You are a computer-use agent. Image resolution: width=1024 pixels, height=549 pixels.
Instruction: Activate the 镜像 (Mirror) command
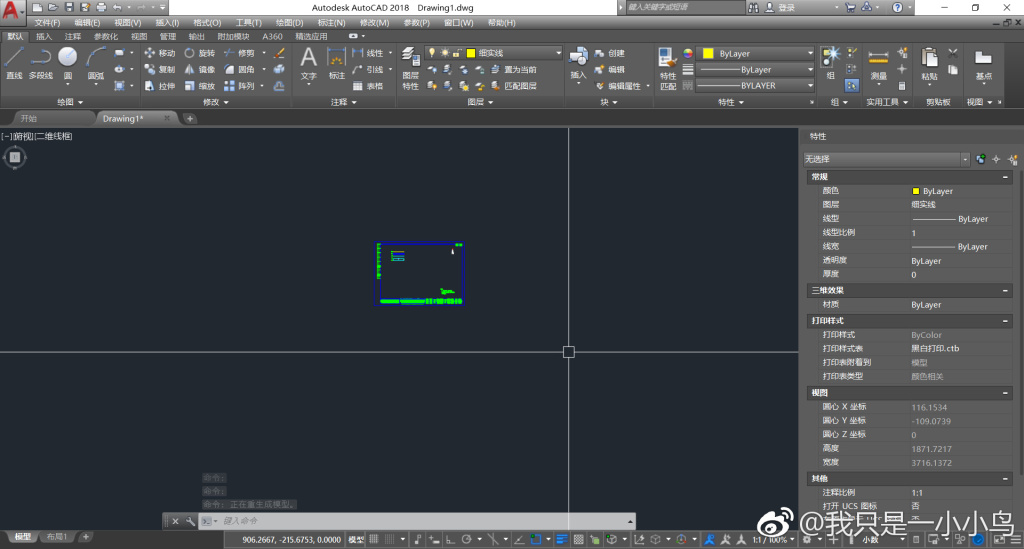199,69
